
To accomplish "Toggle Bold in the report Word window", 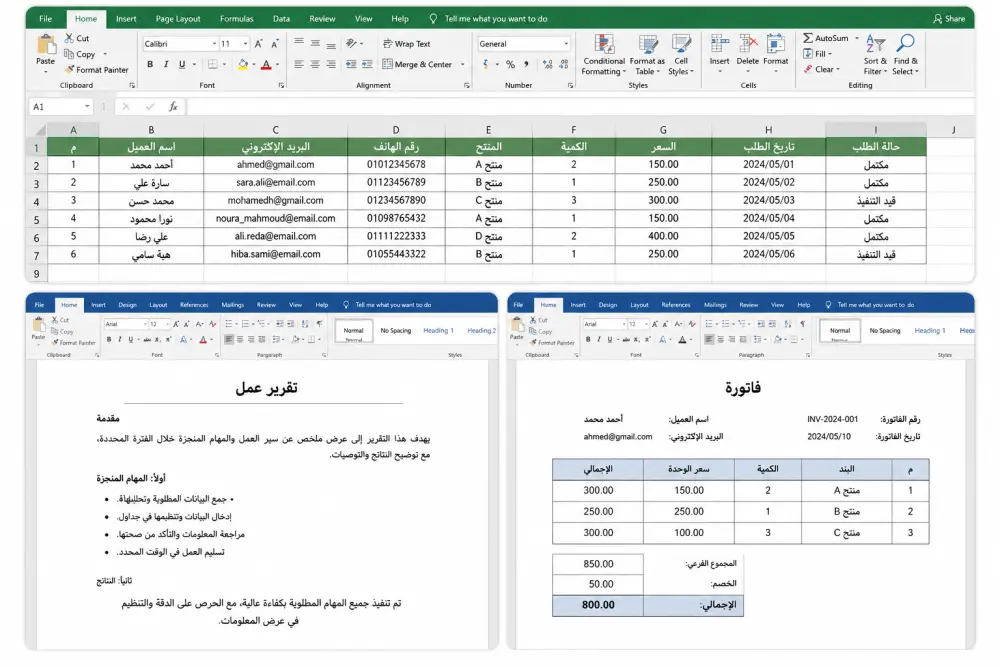I will tap(109, 339).
